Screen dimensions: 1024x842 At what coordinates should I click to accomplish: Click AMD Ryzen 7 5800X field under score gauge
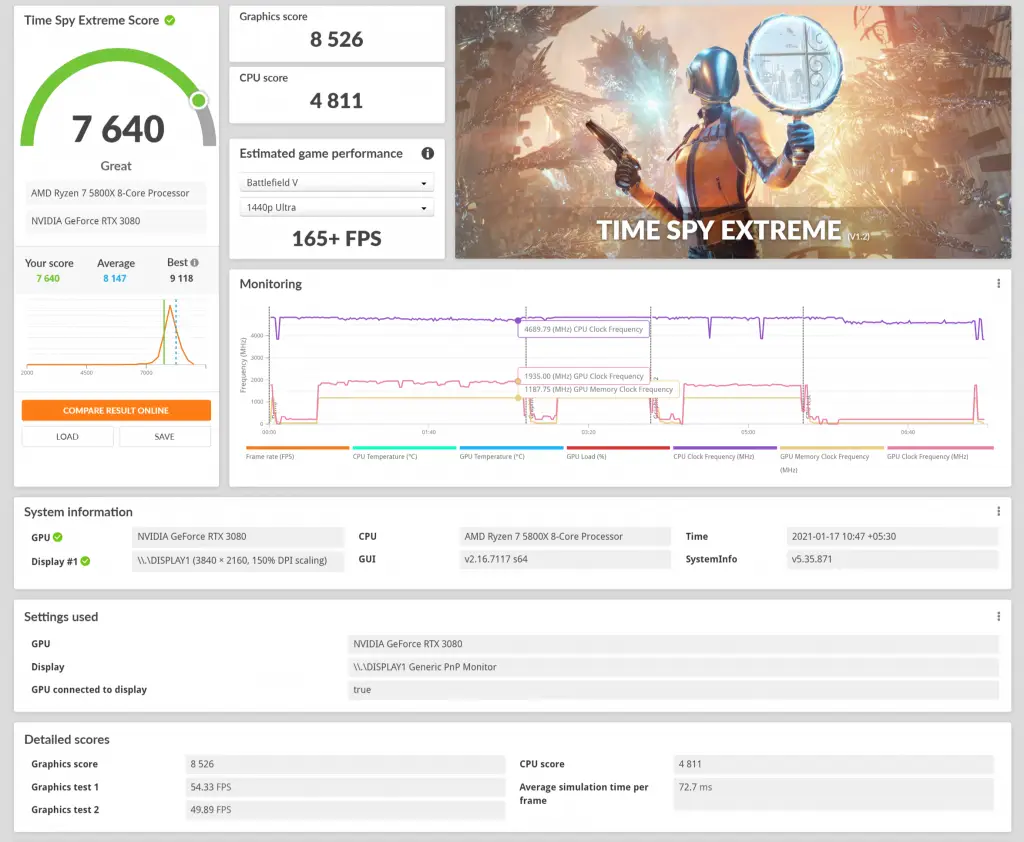[116, 193]
